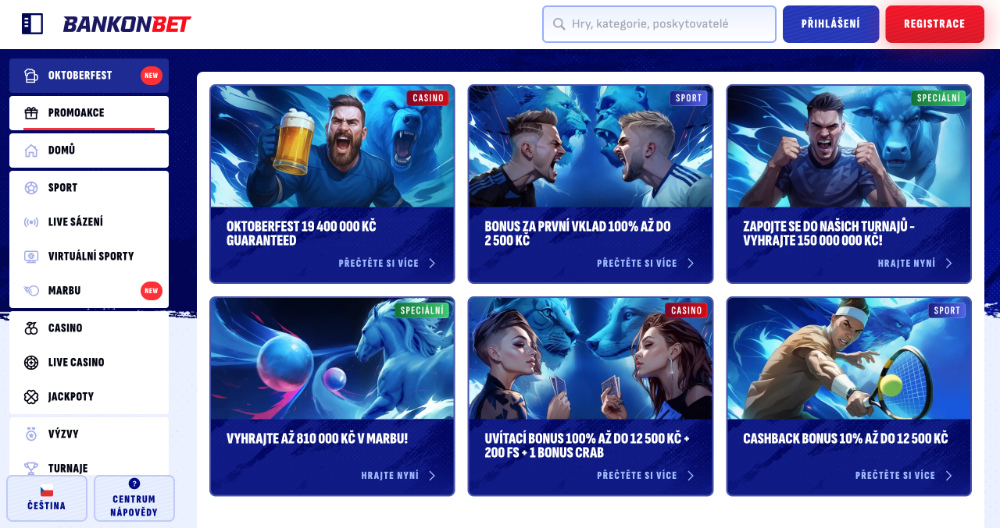Open the Čeština language selector

pyautogui.click(x=47, y=498)
